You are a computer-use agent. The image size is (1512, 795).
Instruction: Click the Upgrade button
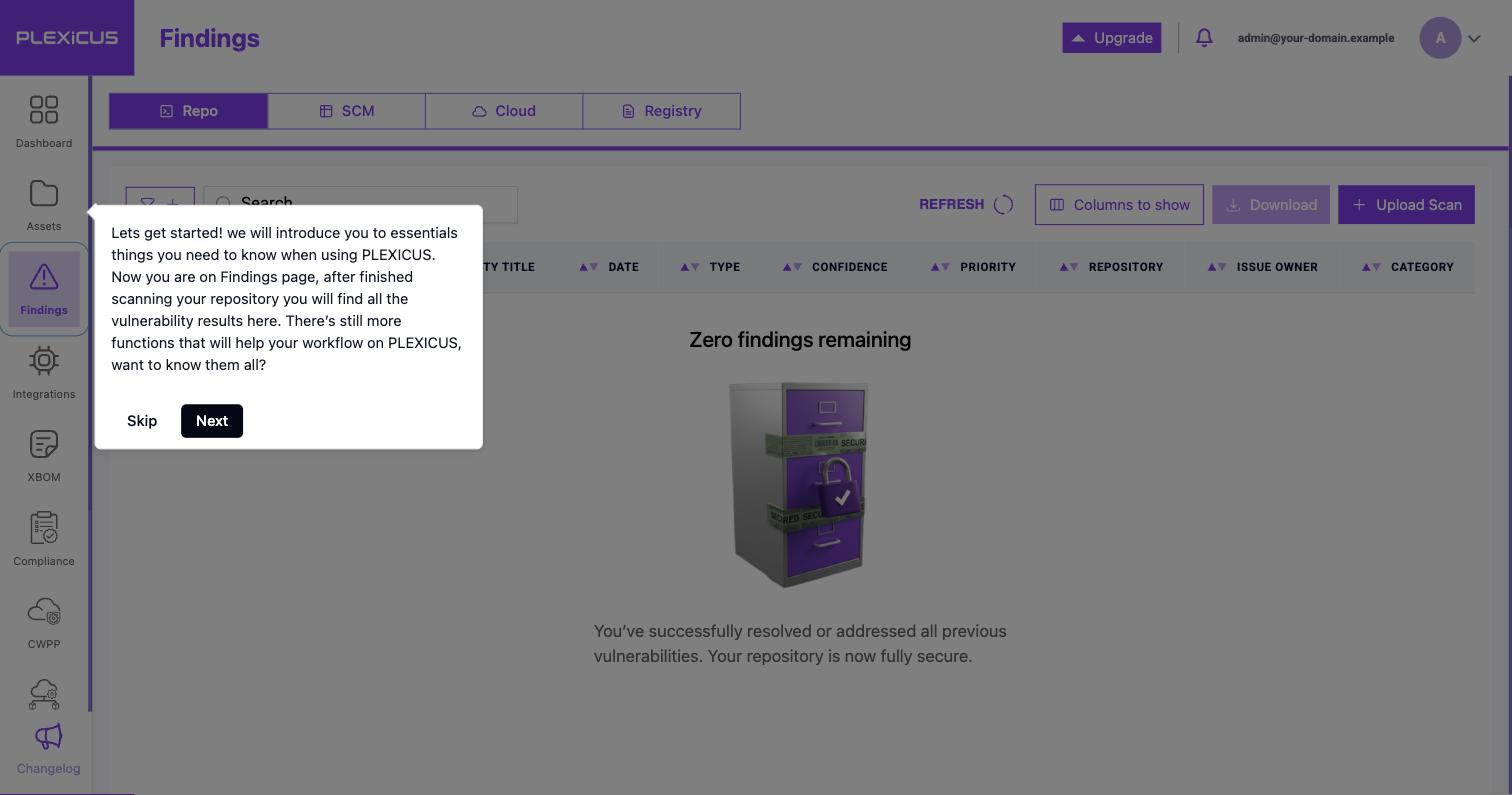pyautogui.click(x=1112, y=38)
